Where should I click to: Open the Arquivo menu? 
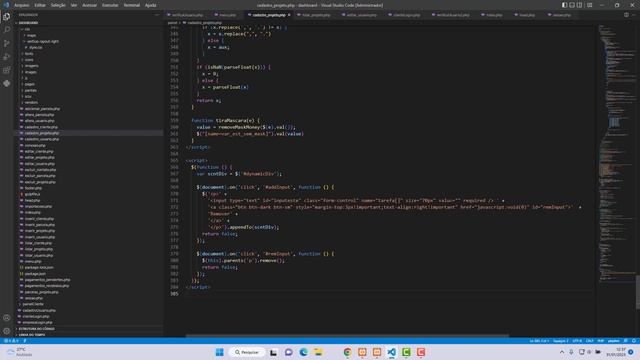pos(22,5)
